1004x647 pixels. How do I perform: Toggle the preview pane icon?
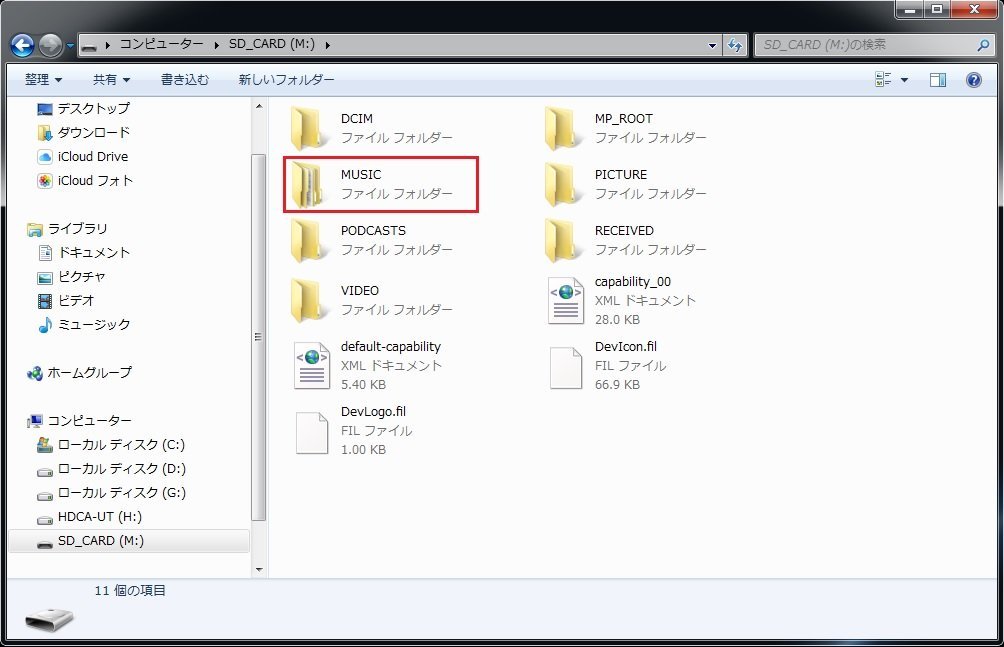tap(937, 80)
